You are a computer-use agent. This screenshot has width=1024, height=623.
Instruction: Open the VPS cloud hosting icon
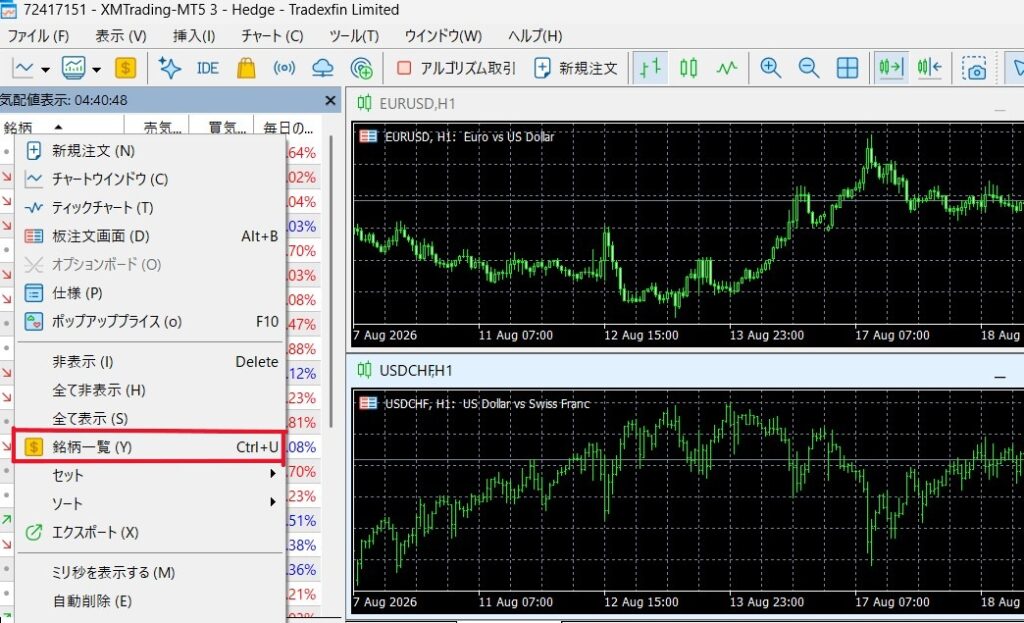tap(323, 68)
